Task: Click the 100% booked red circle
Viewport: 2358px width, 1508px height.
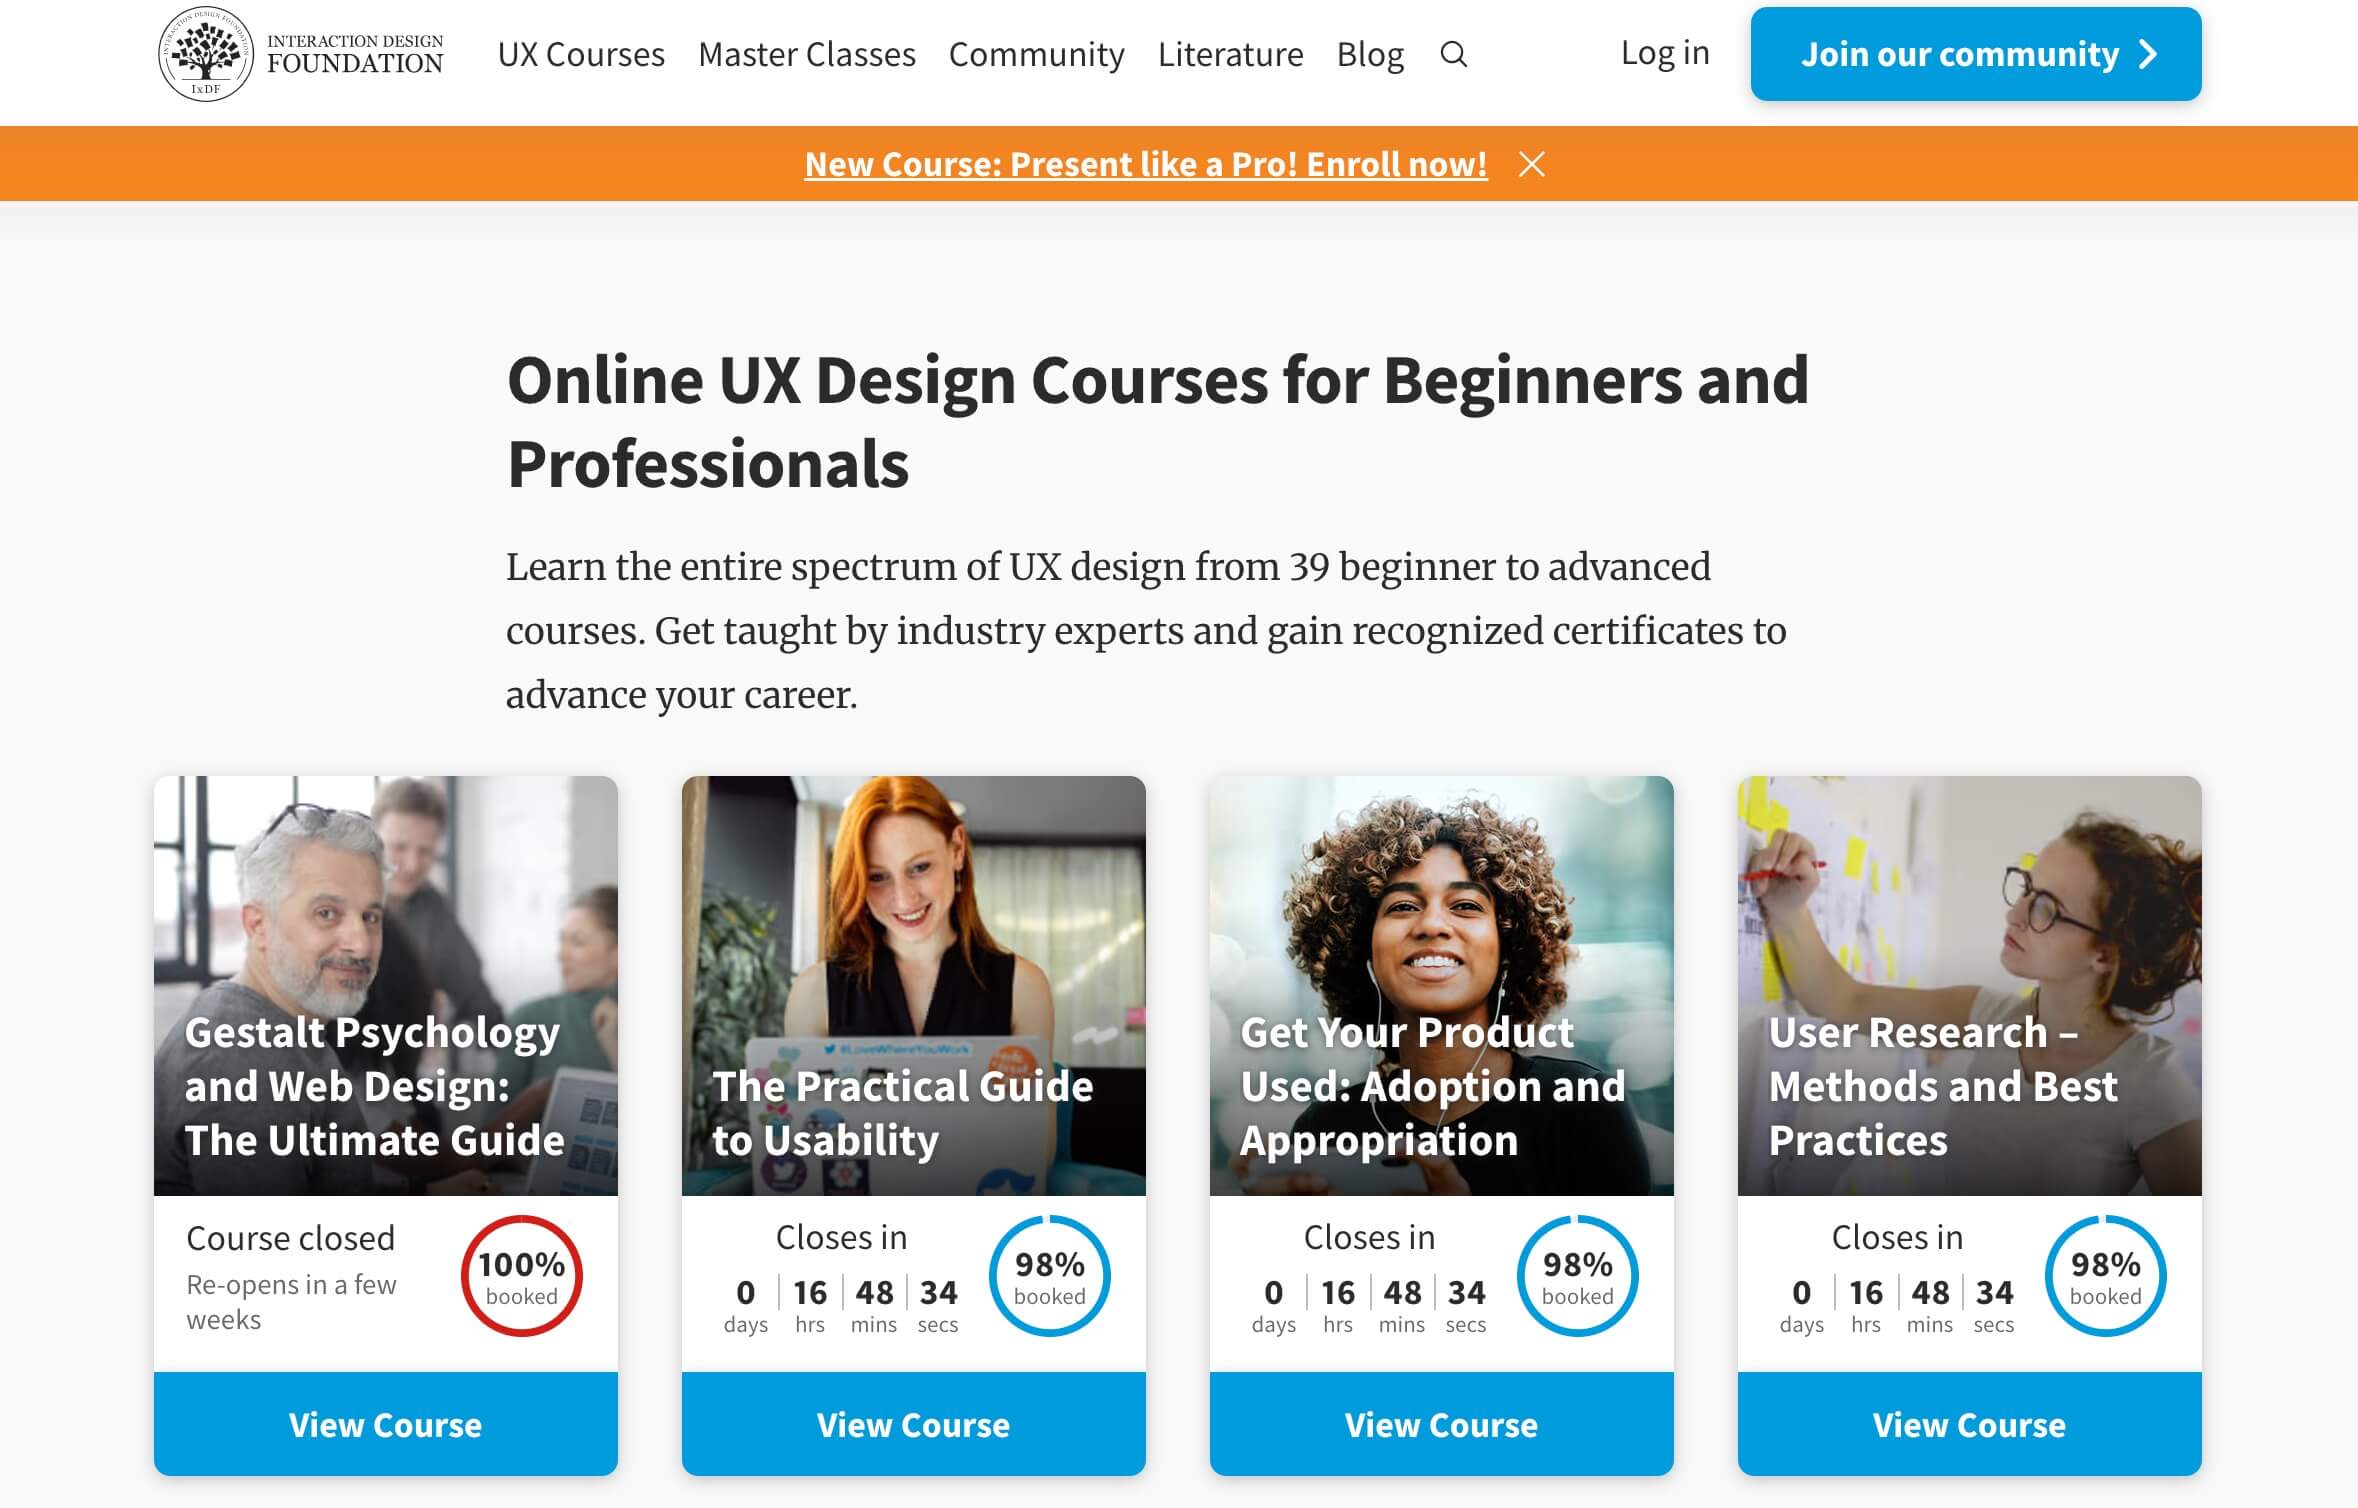Action: point(522,1276)
